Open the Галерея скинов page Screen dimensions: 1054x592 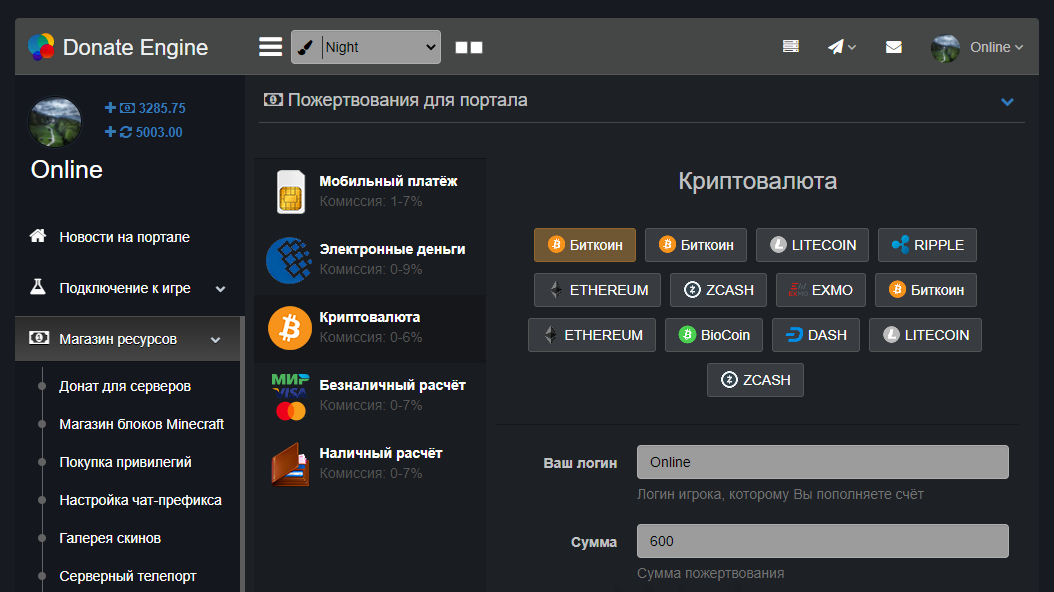tap(110, 538)
